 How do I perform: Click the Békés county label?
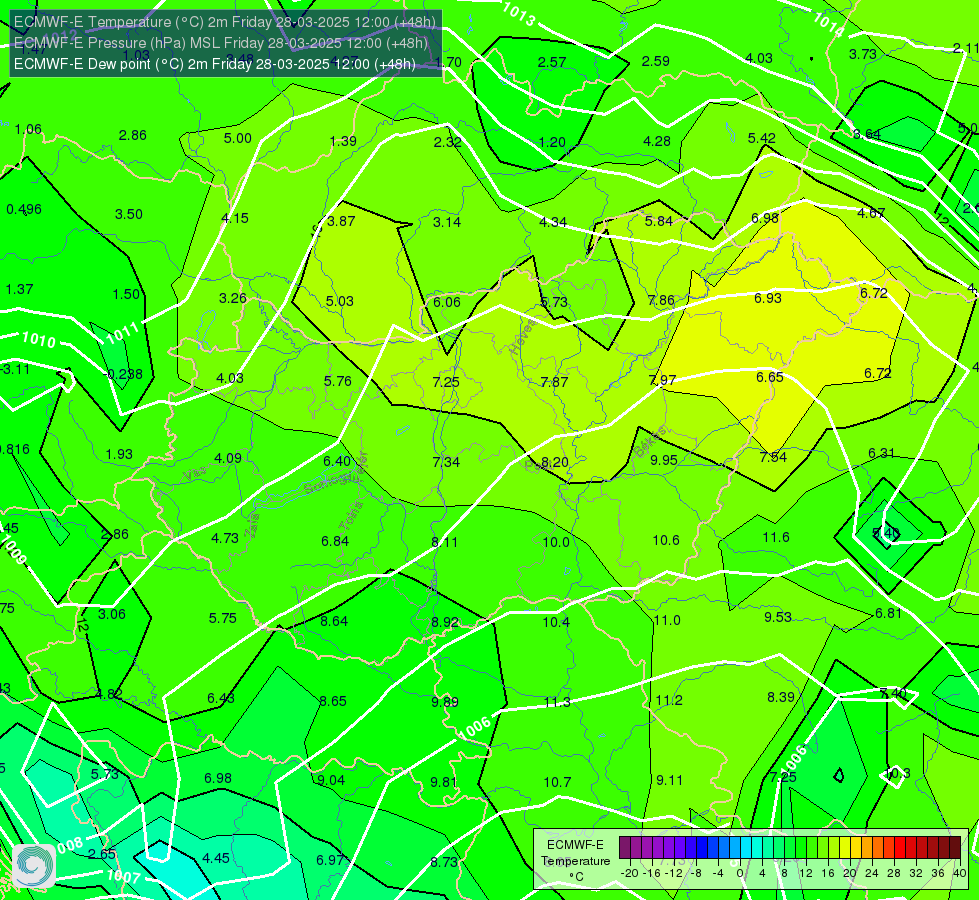pos(649,442)
